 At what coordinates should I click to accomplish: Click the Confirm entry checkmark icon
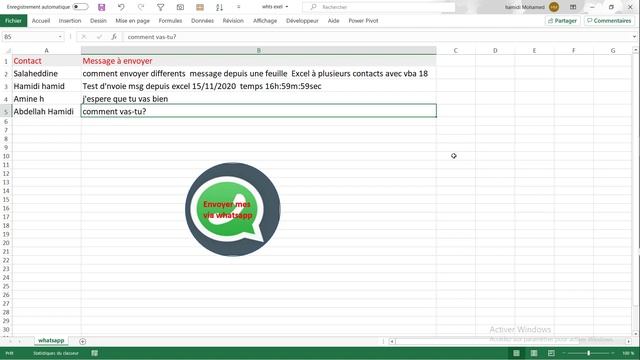[99, 37]
